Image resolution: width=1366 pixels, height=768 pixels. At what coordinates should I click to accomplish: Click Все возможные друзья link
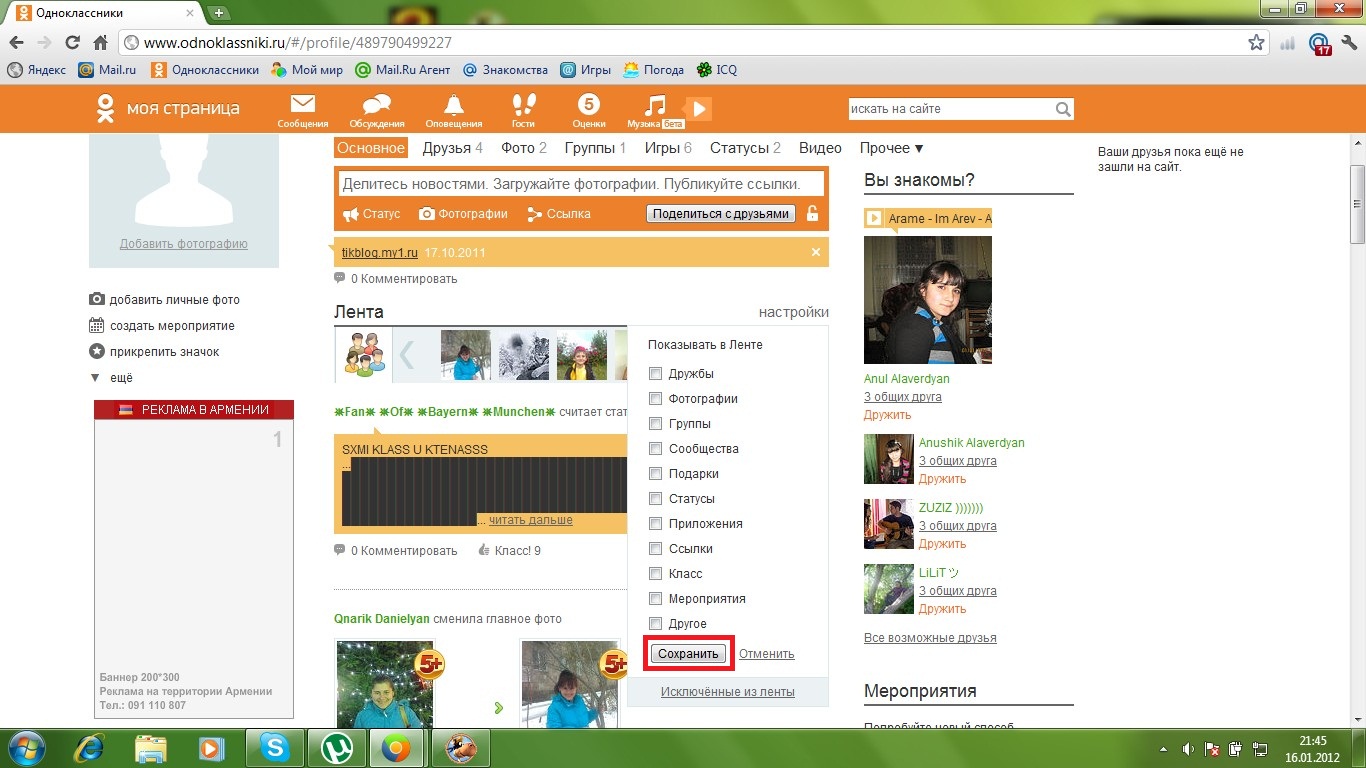tap(930, 638)
